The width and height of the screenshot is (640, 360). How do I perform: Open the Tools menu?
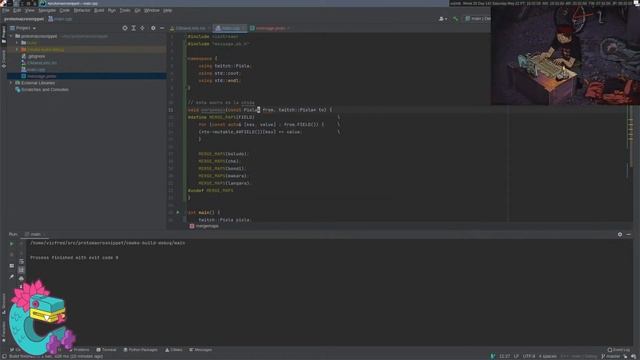coord(125,10)
